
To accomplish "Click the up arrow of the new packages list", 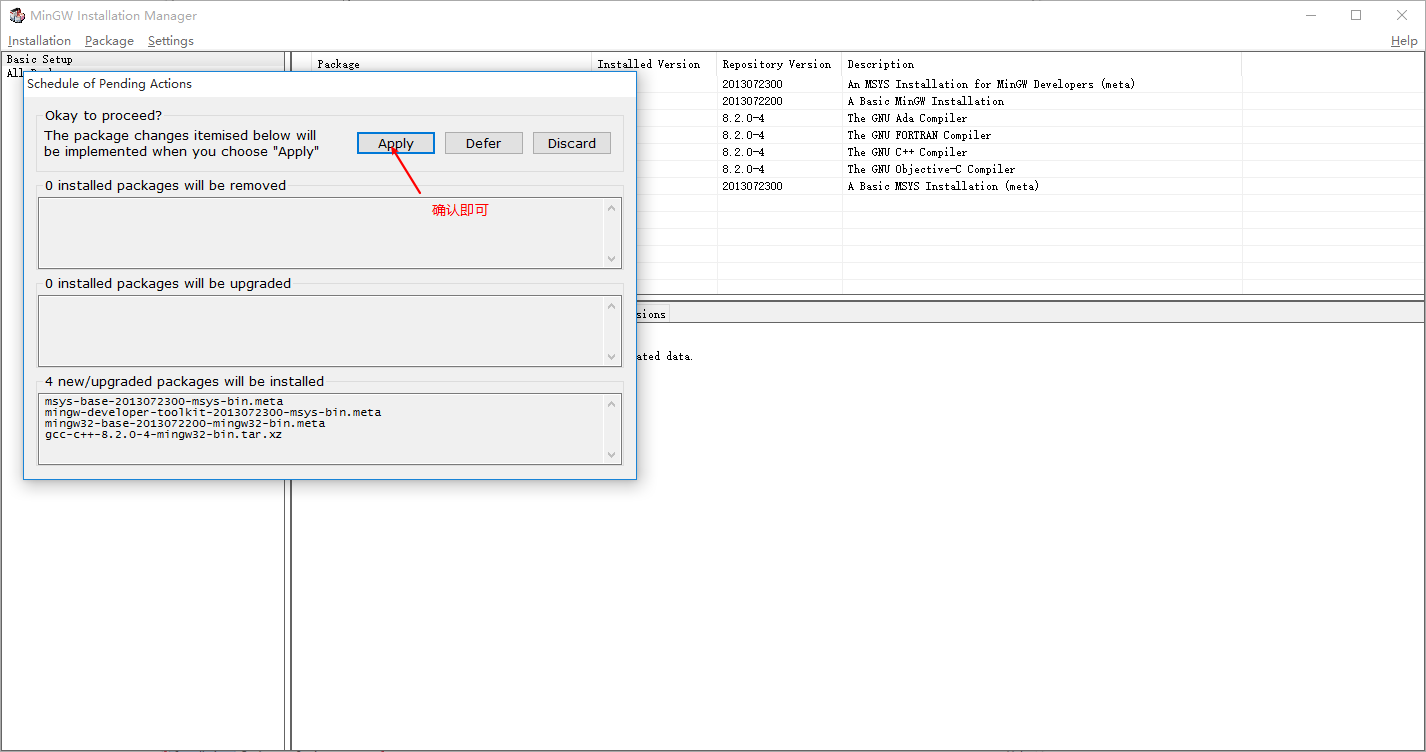I will 612,404.
